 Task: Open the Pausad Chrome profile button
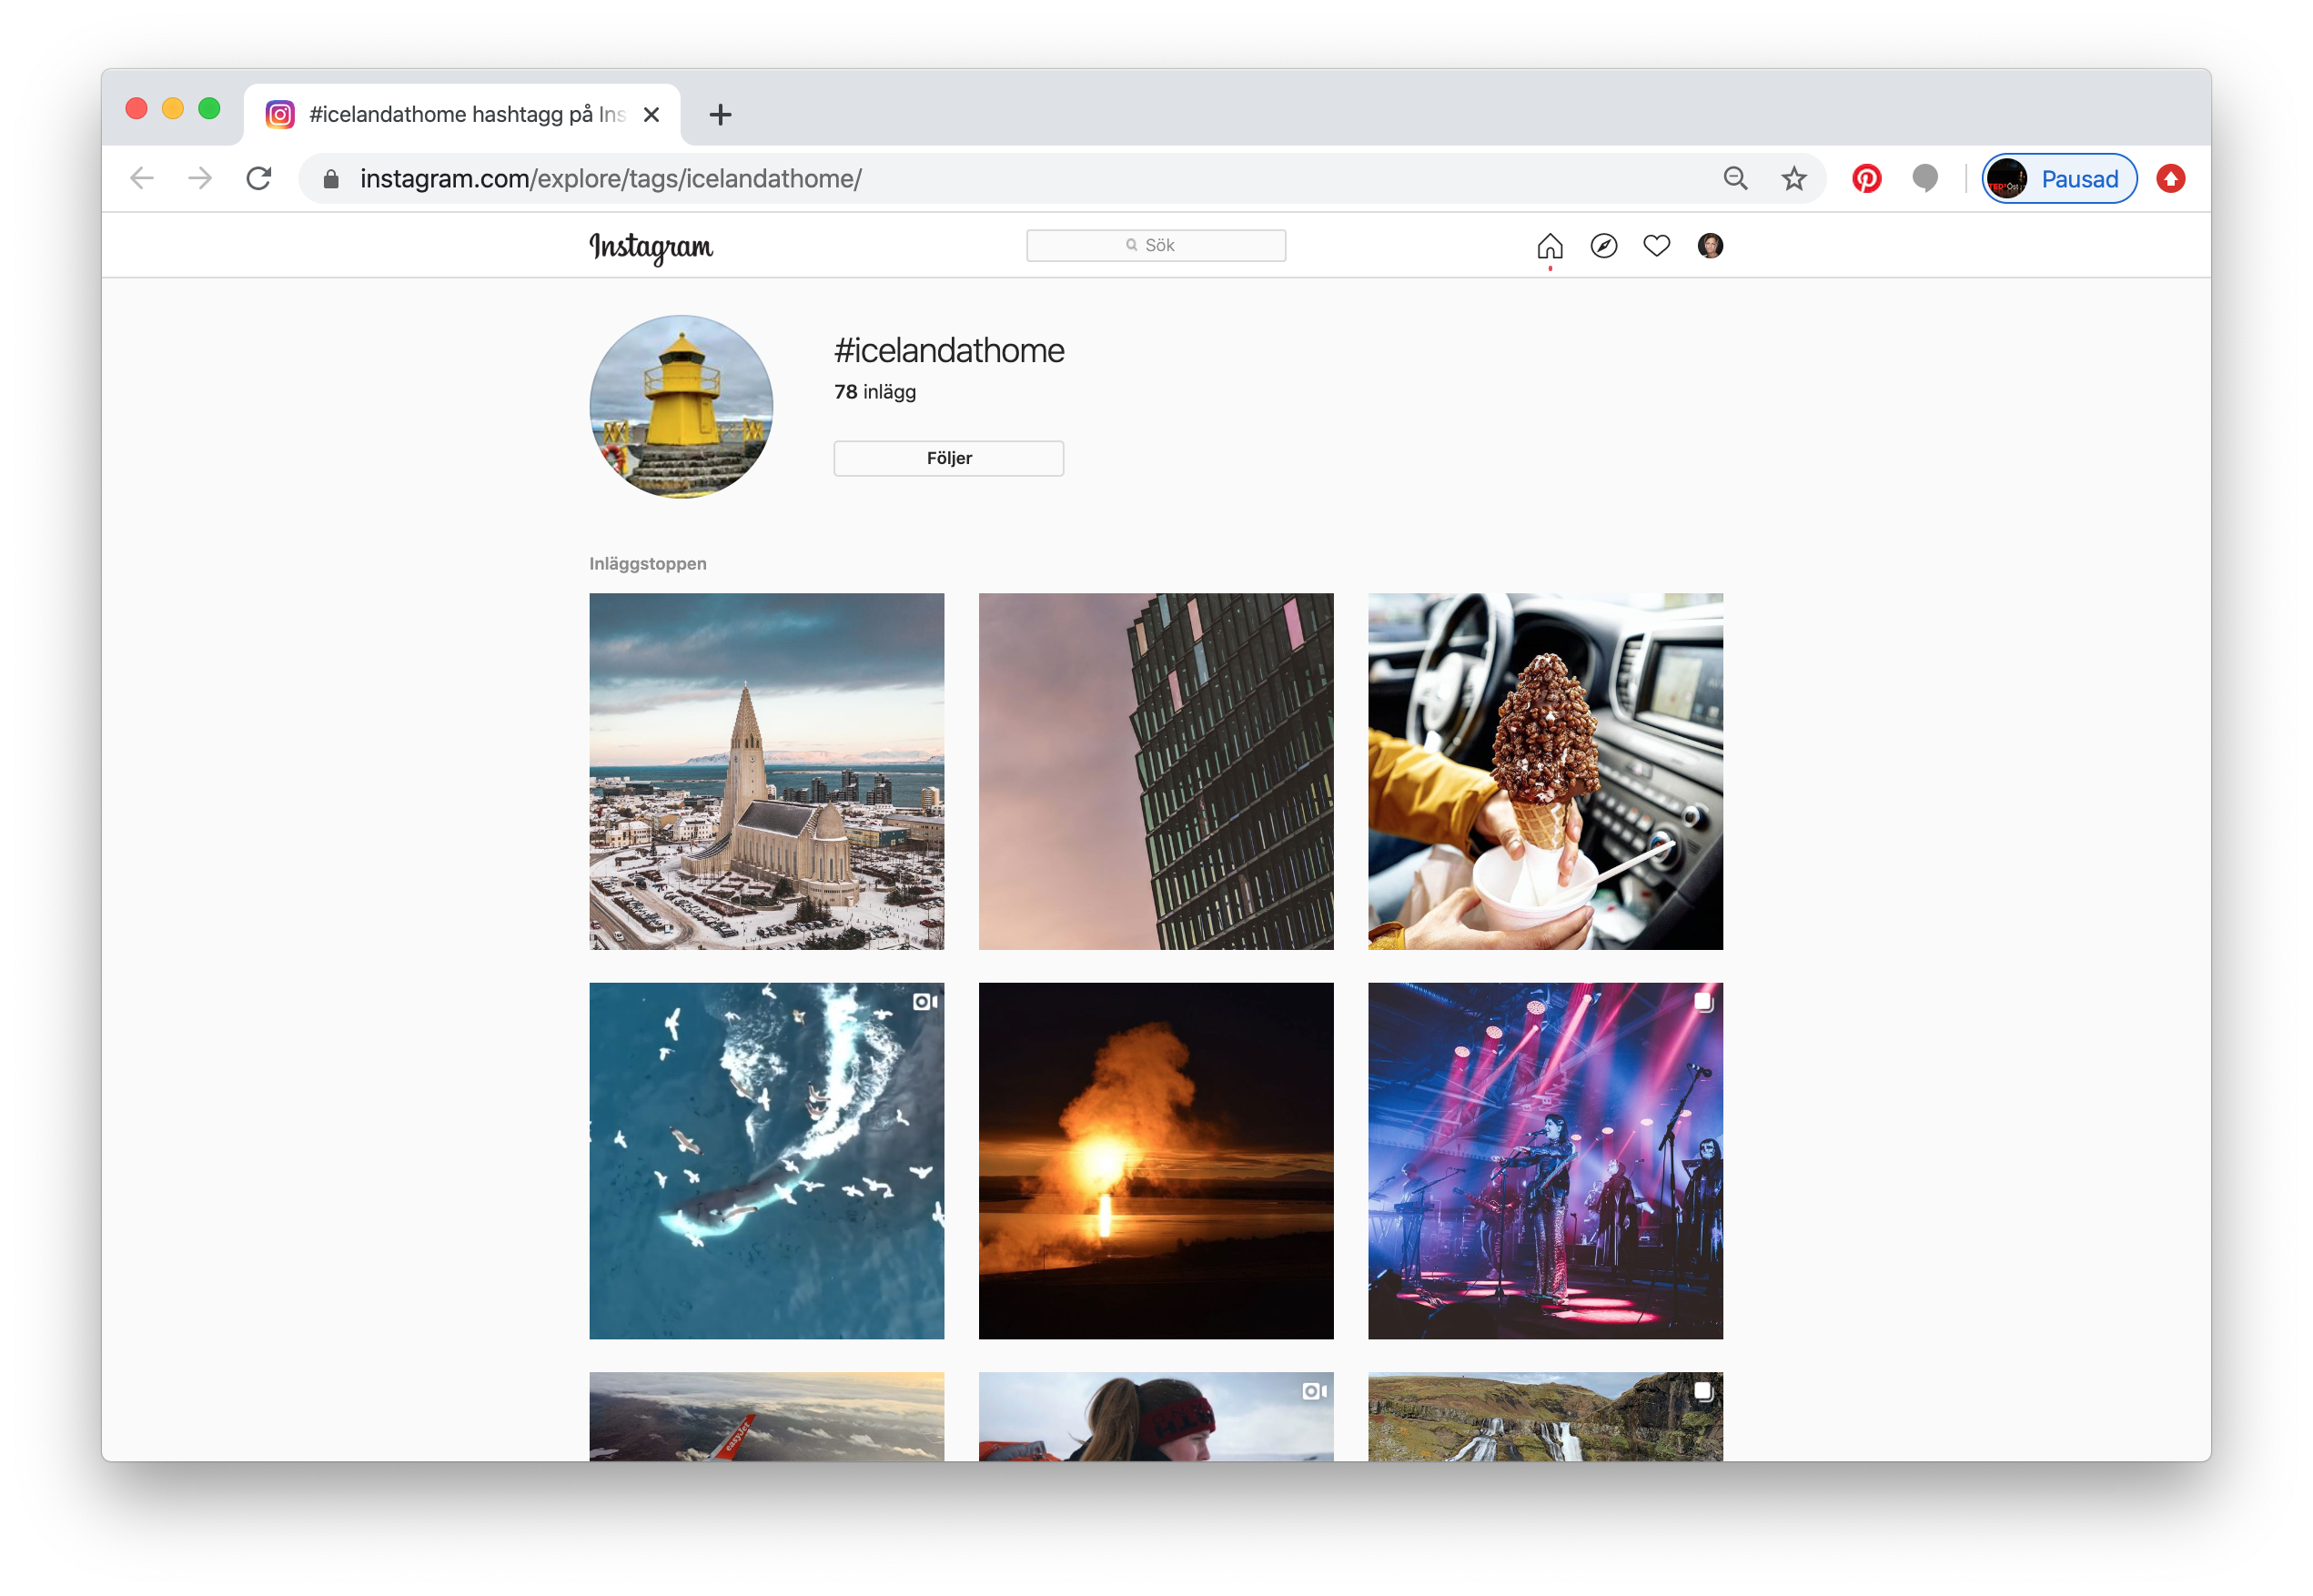pos(2058,178)
